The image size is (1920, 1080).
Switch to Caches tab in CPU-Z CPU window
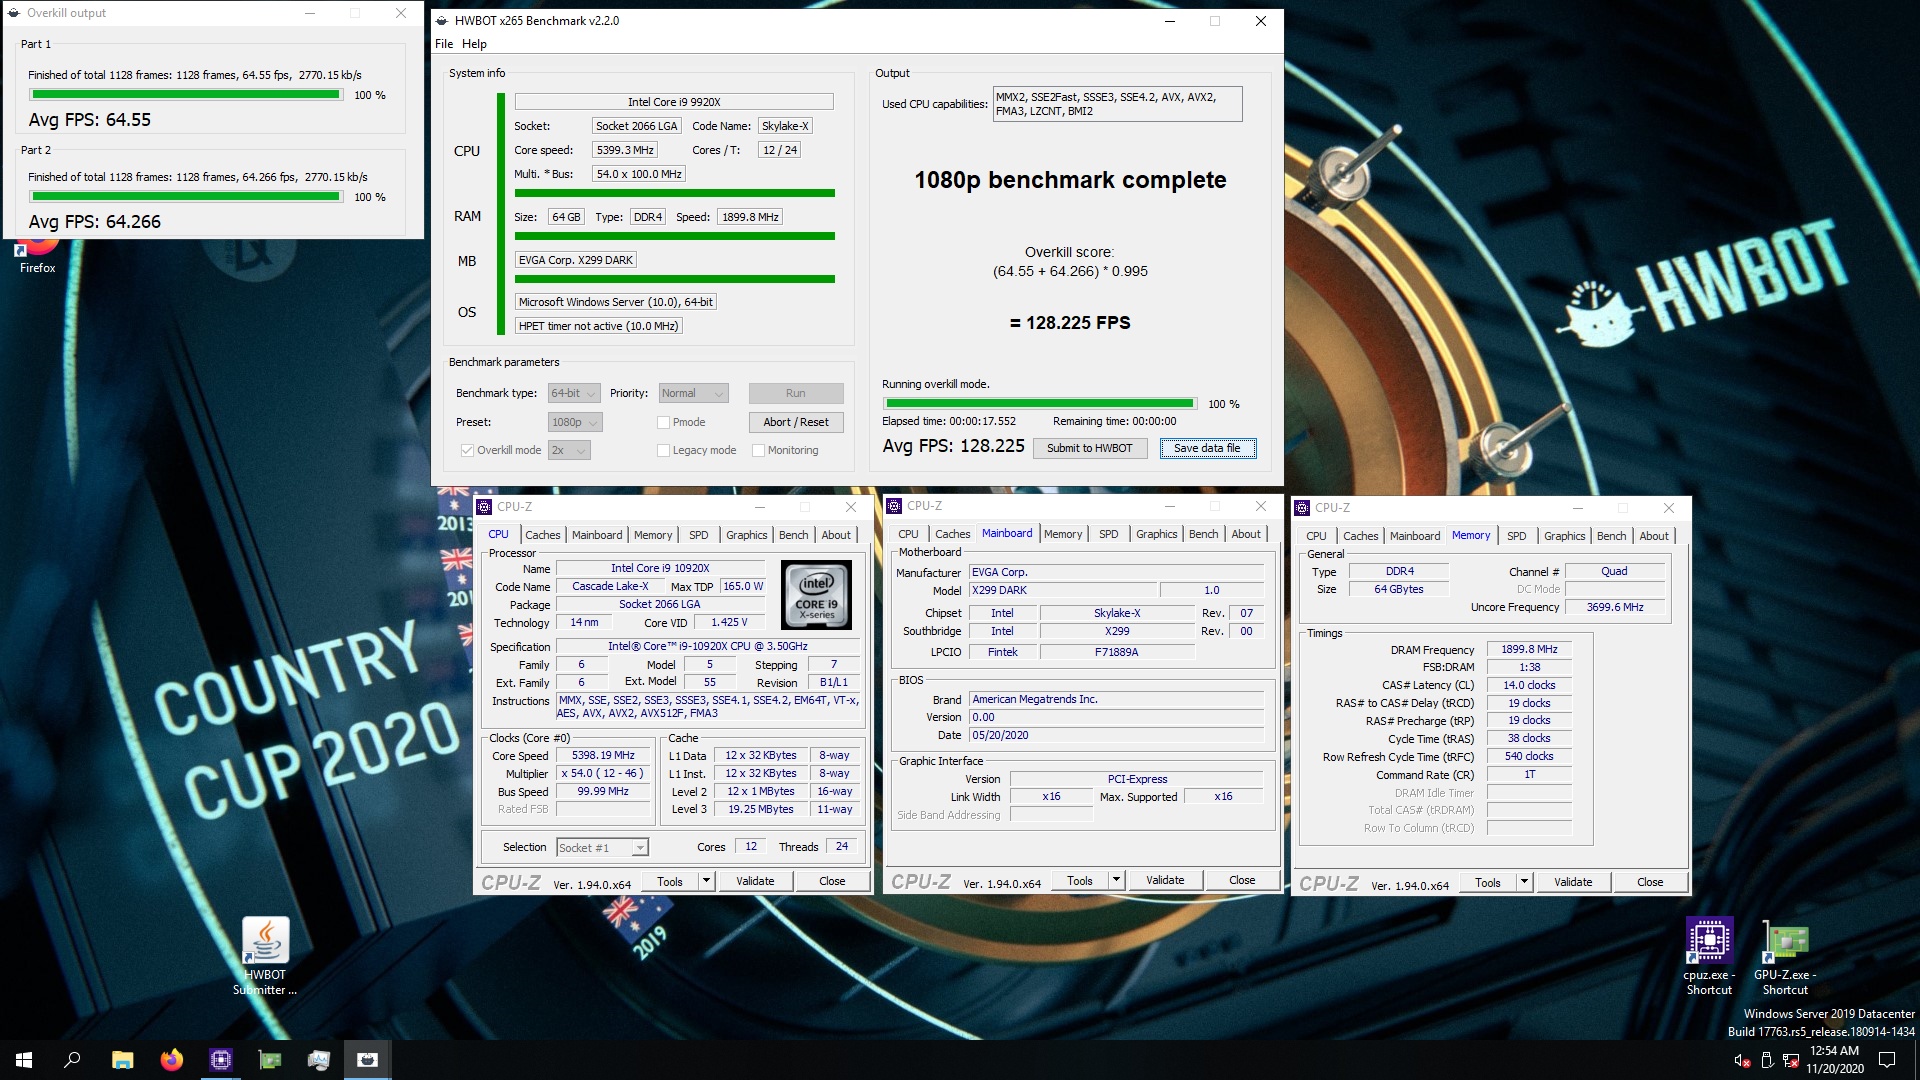(543, 535)
